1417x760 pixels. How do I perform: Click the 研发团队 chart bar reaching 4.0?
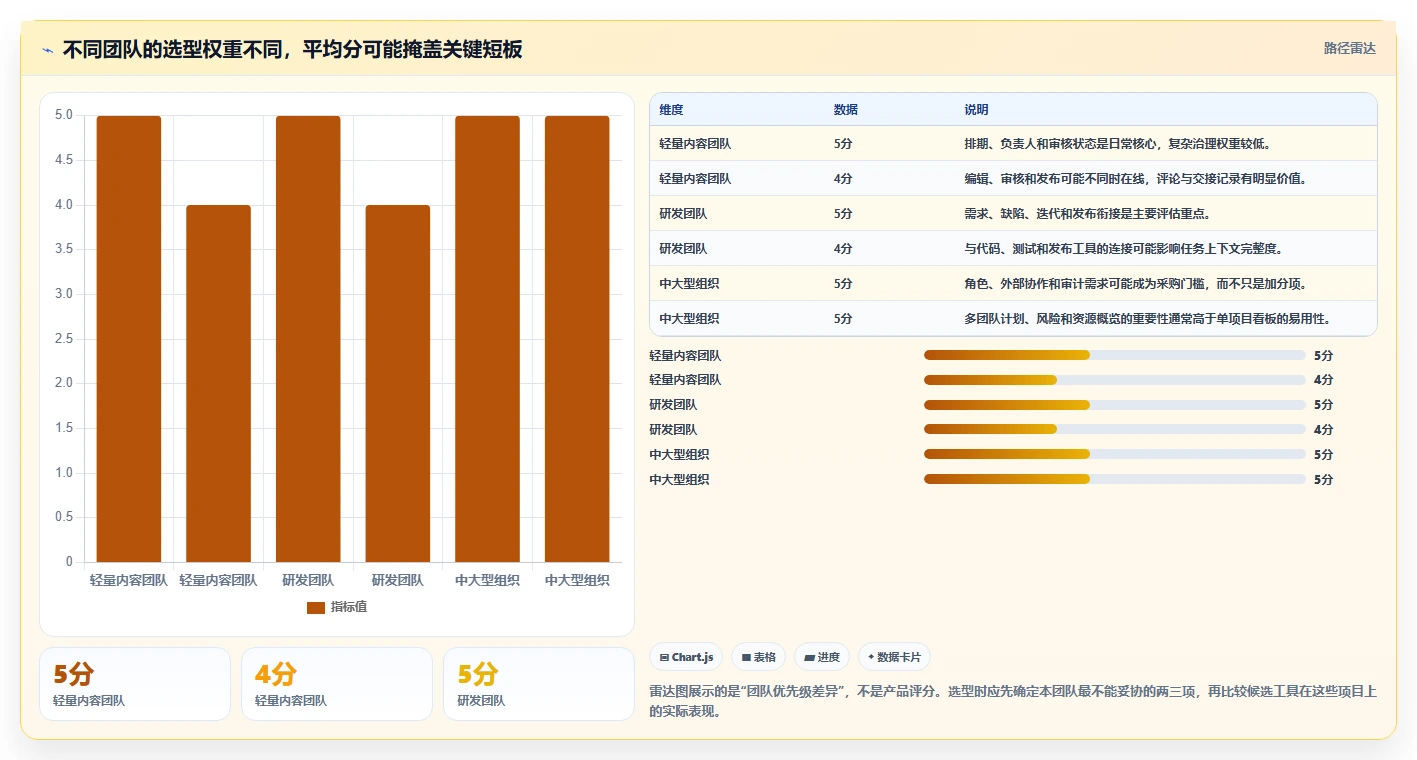(397, 384)
